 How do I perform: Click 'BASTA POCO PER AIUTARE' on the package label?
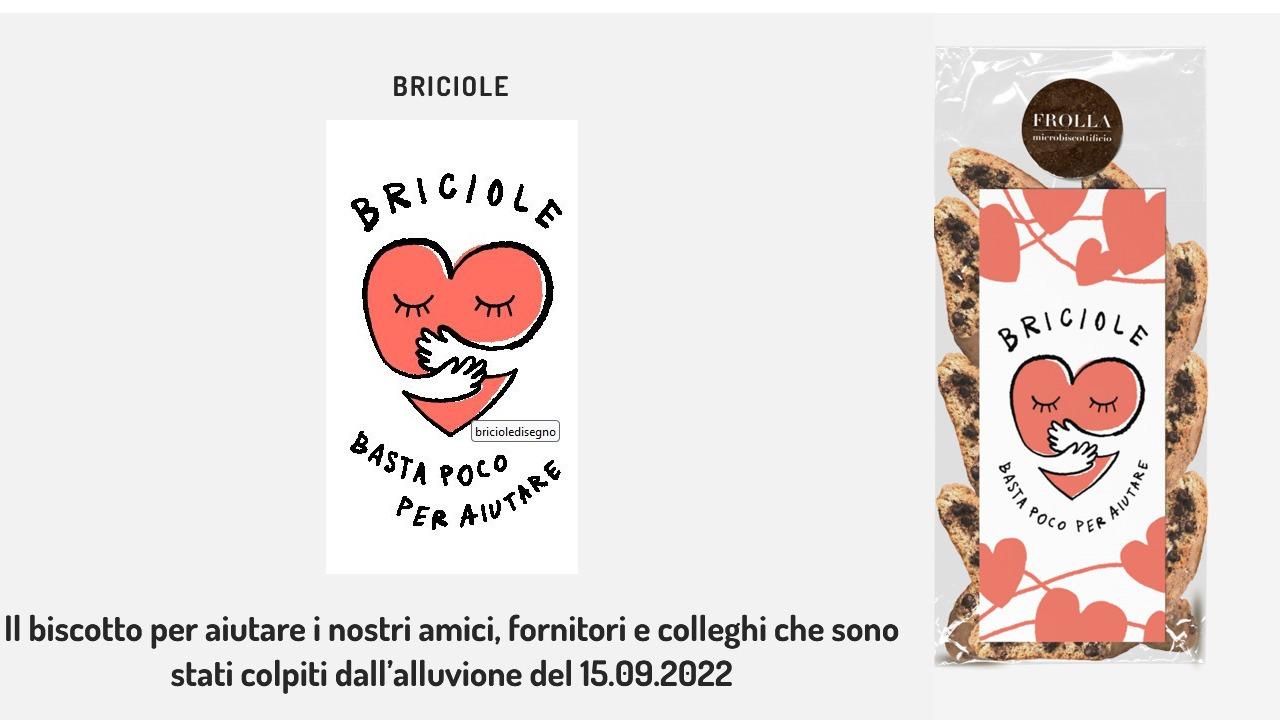coord(1072,500)
